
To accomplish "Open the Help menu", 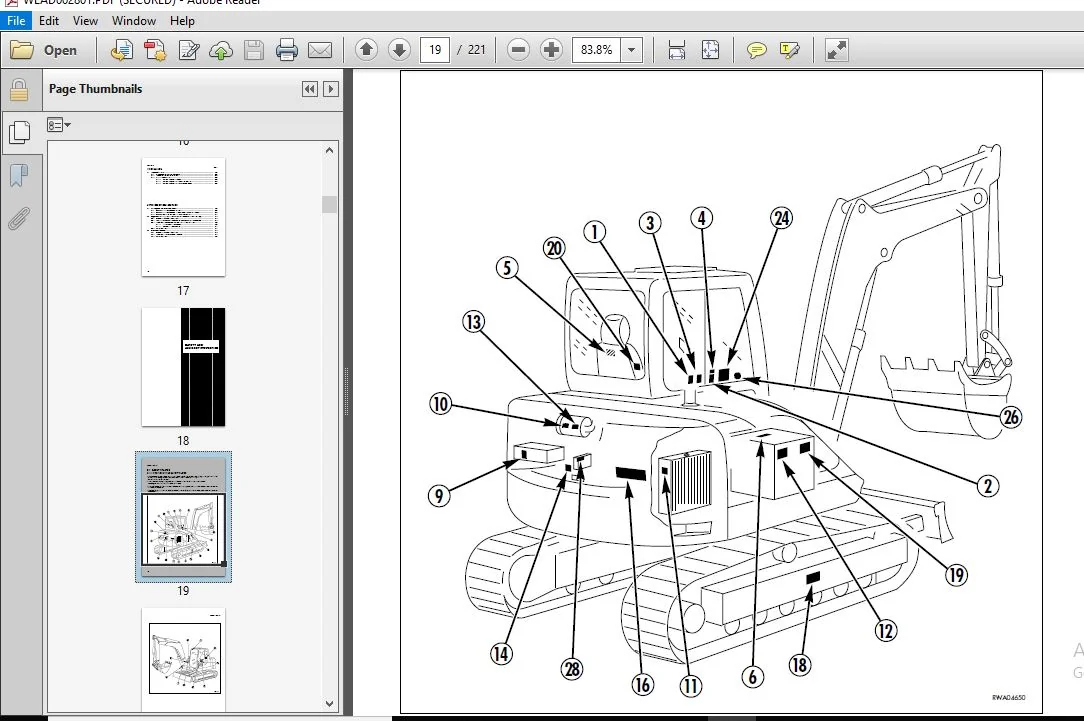I will click(x=182, y=21).
